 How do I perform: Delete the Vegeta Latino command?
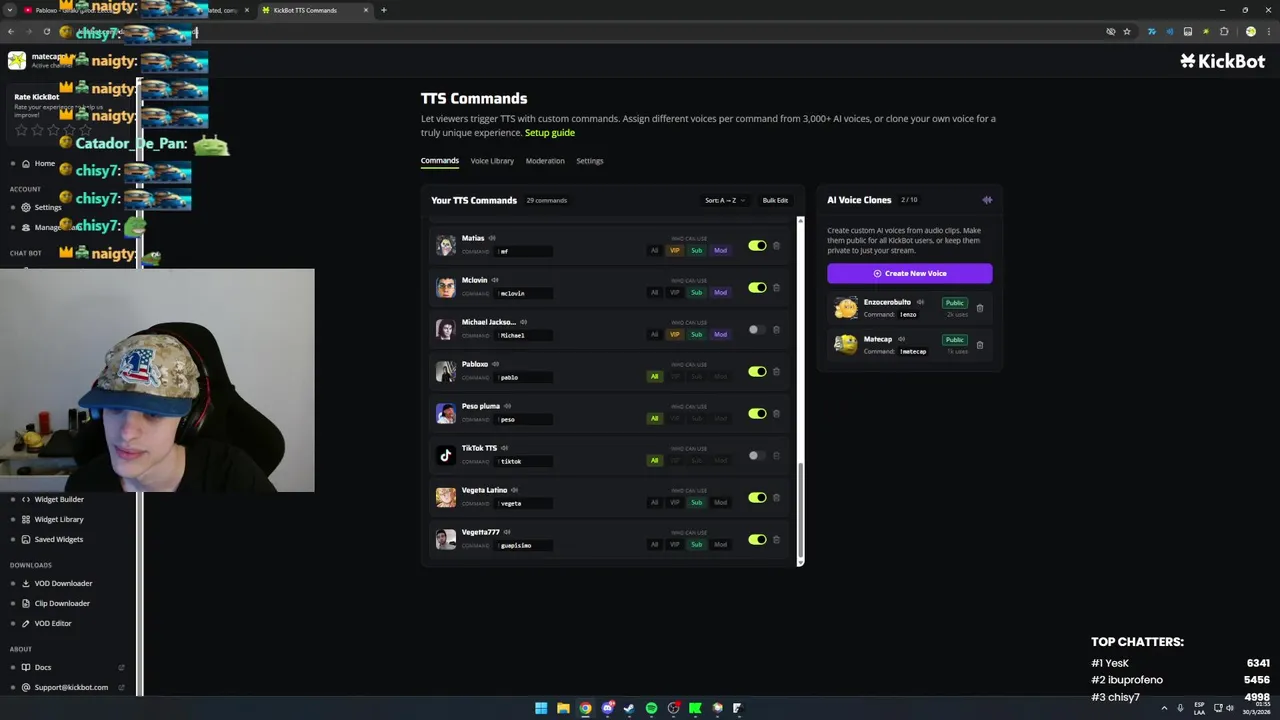[x=776, y=497]
